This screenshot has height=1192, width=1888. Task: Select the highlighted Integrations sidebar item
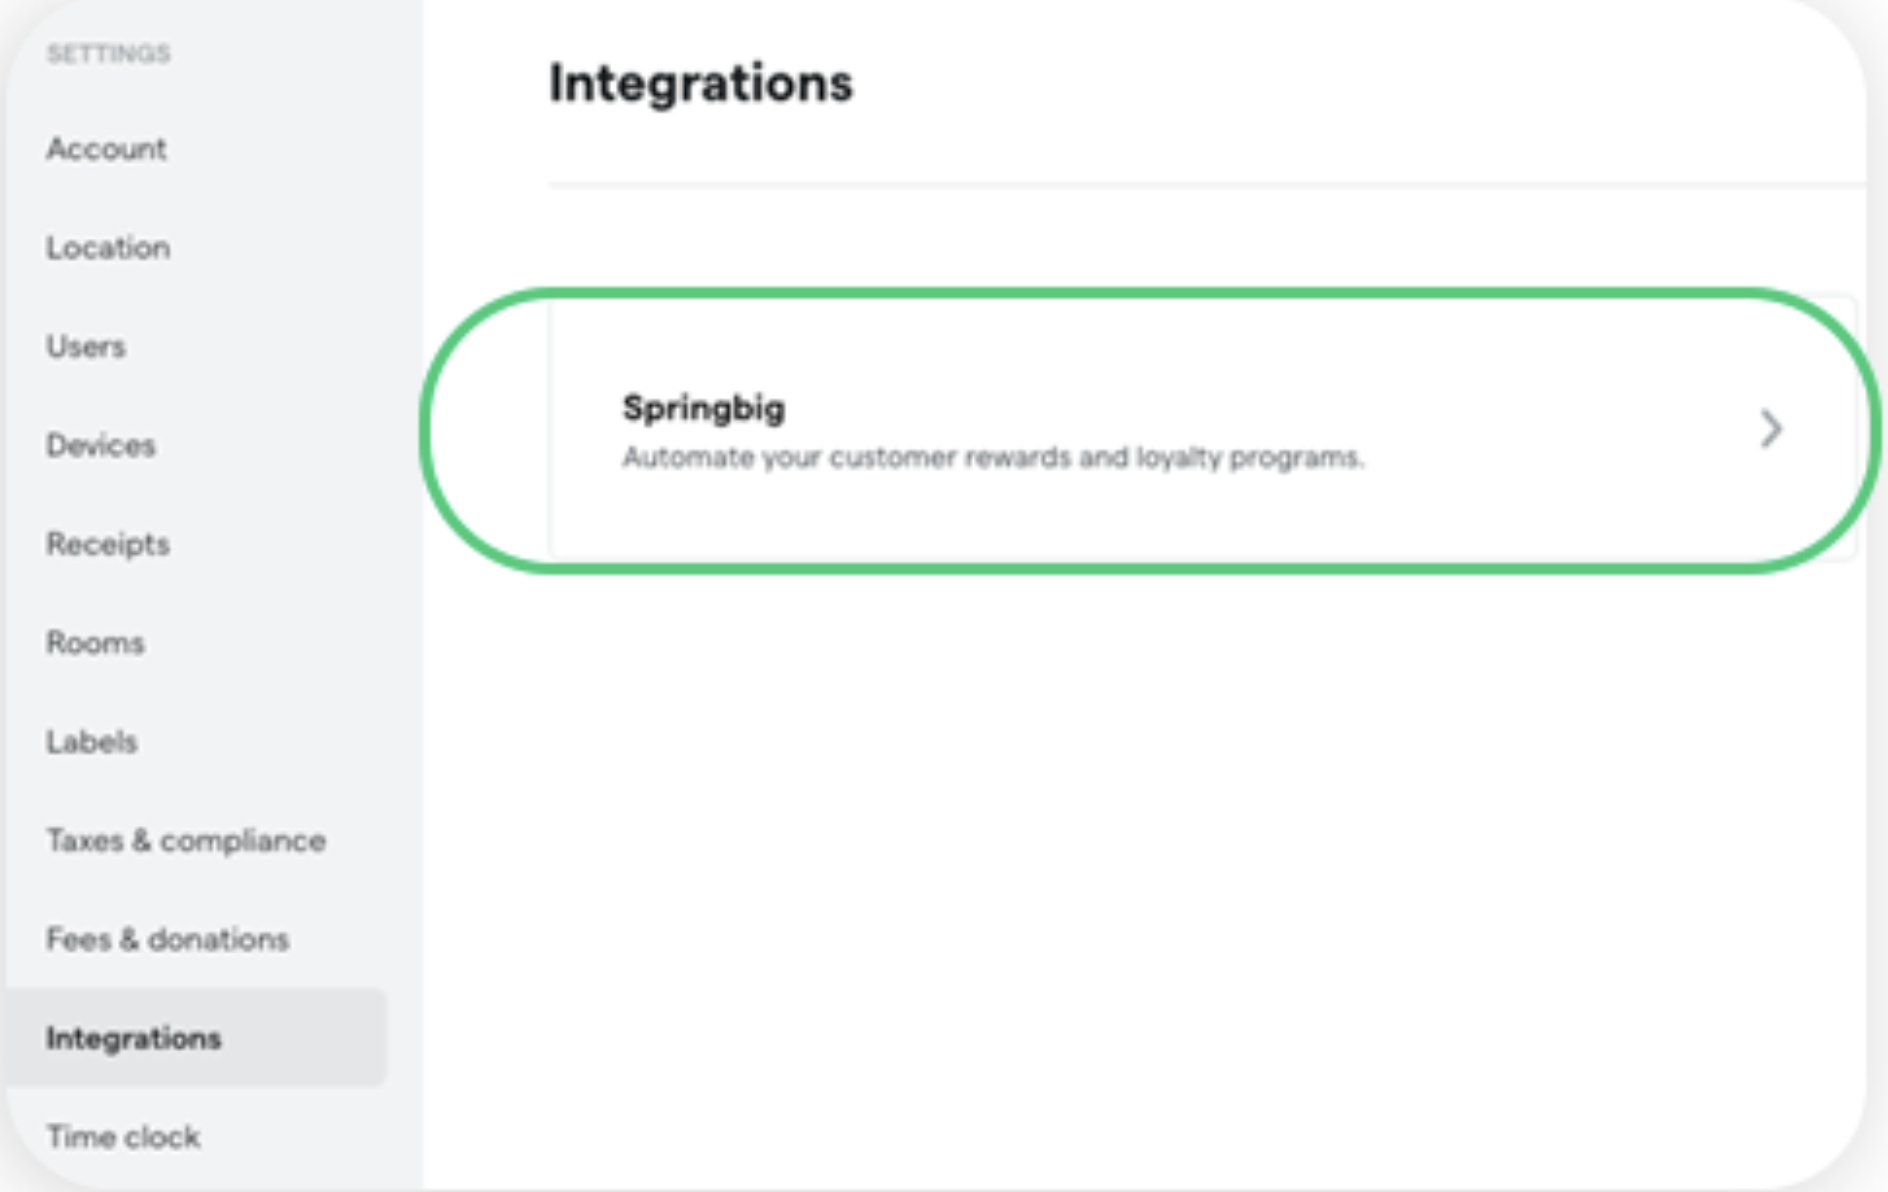(196, 1038)
